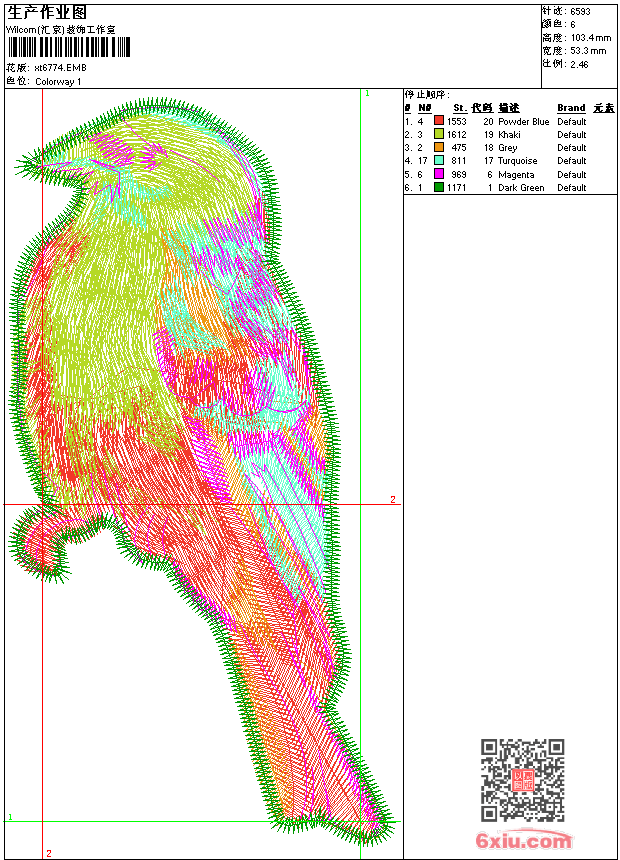
Task: Click the '停止顺序:' stop sequence heading
Action: click(x=427, y=94)
